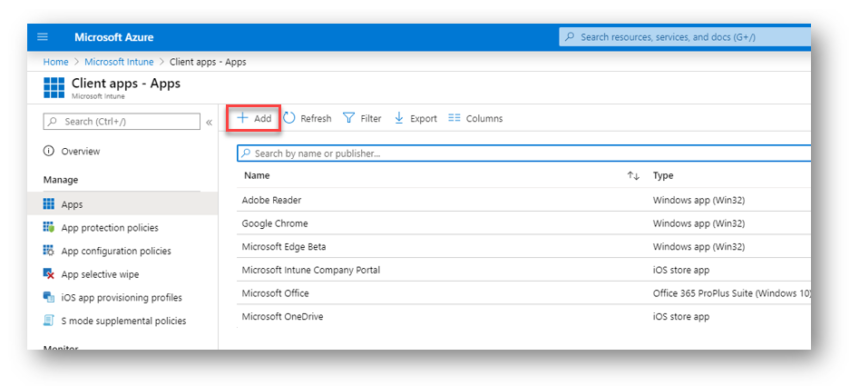The width and height of the screenshot is (850, 386).
Task: Click the S mode supplemental policies icon
Action: (x=49, y=321)
